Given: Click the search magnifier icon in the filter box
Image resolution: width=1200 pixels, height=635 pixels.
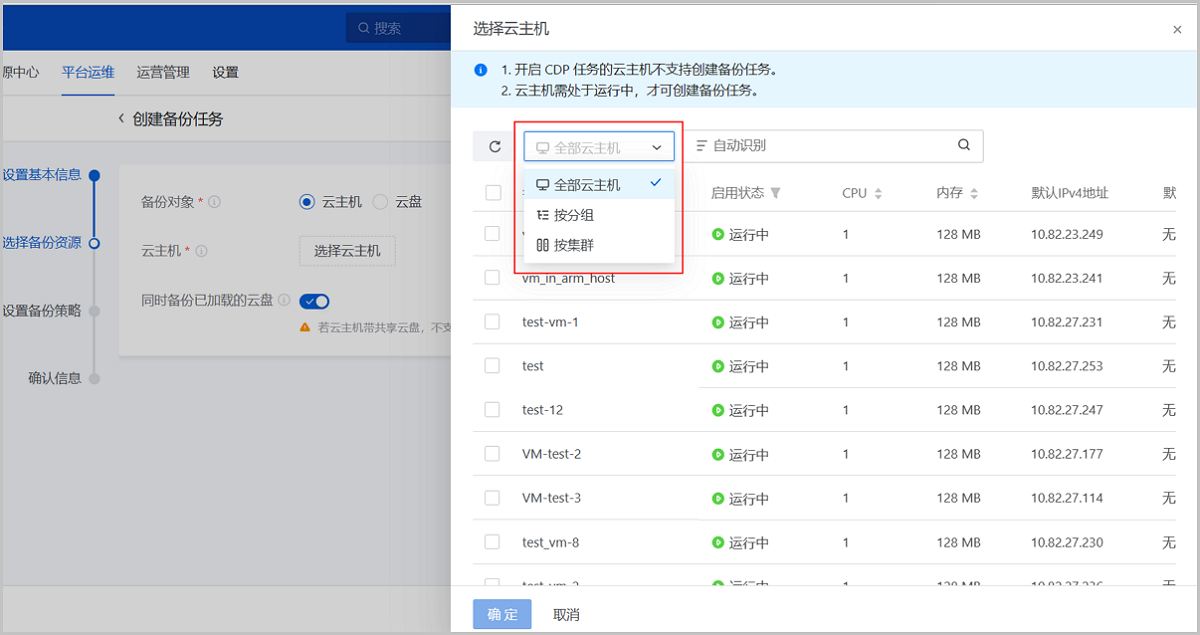Looking at the screenshot, I should click(x=964, y=145).
